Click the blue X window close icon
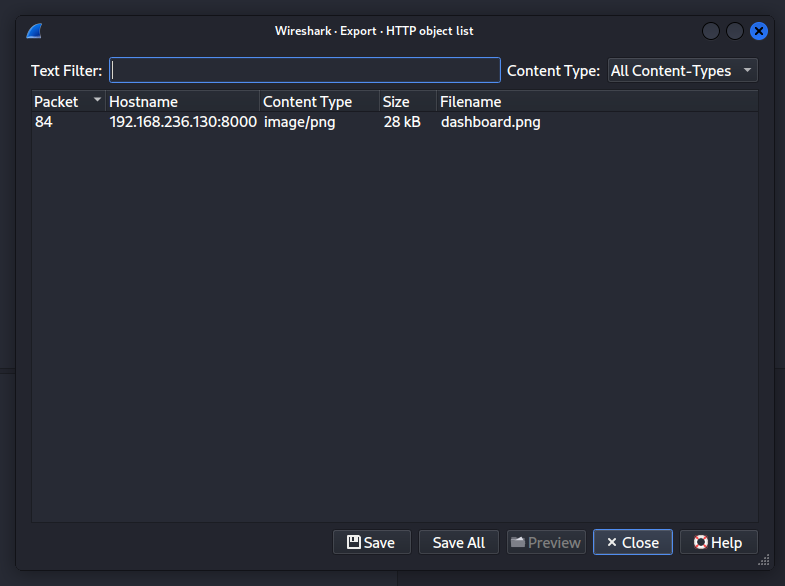Viewport: 785px width, 586px height. pos(758,31)
